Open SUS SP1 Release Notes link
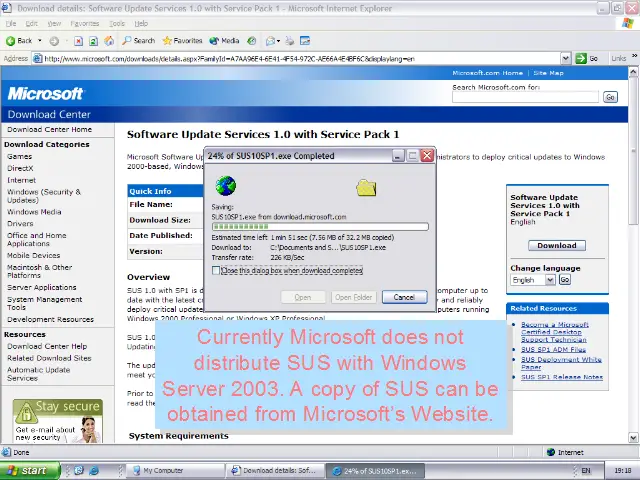 [x=562, y=377]
